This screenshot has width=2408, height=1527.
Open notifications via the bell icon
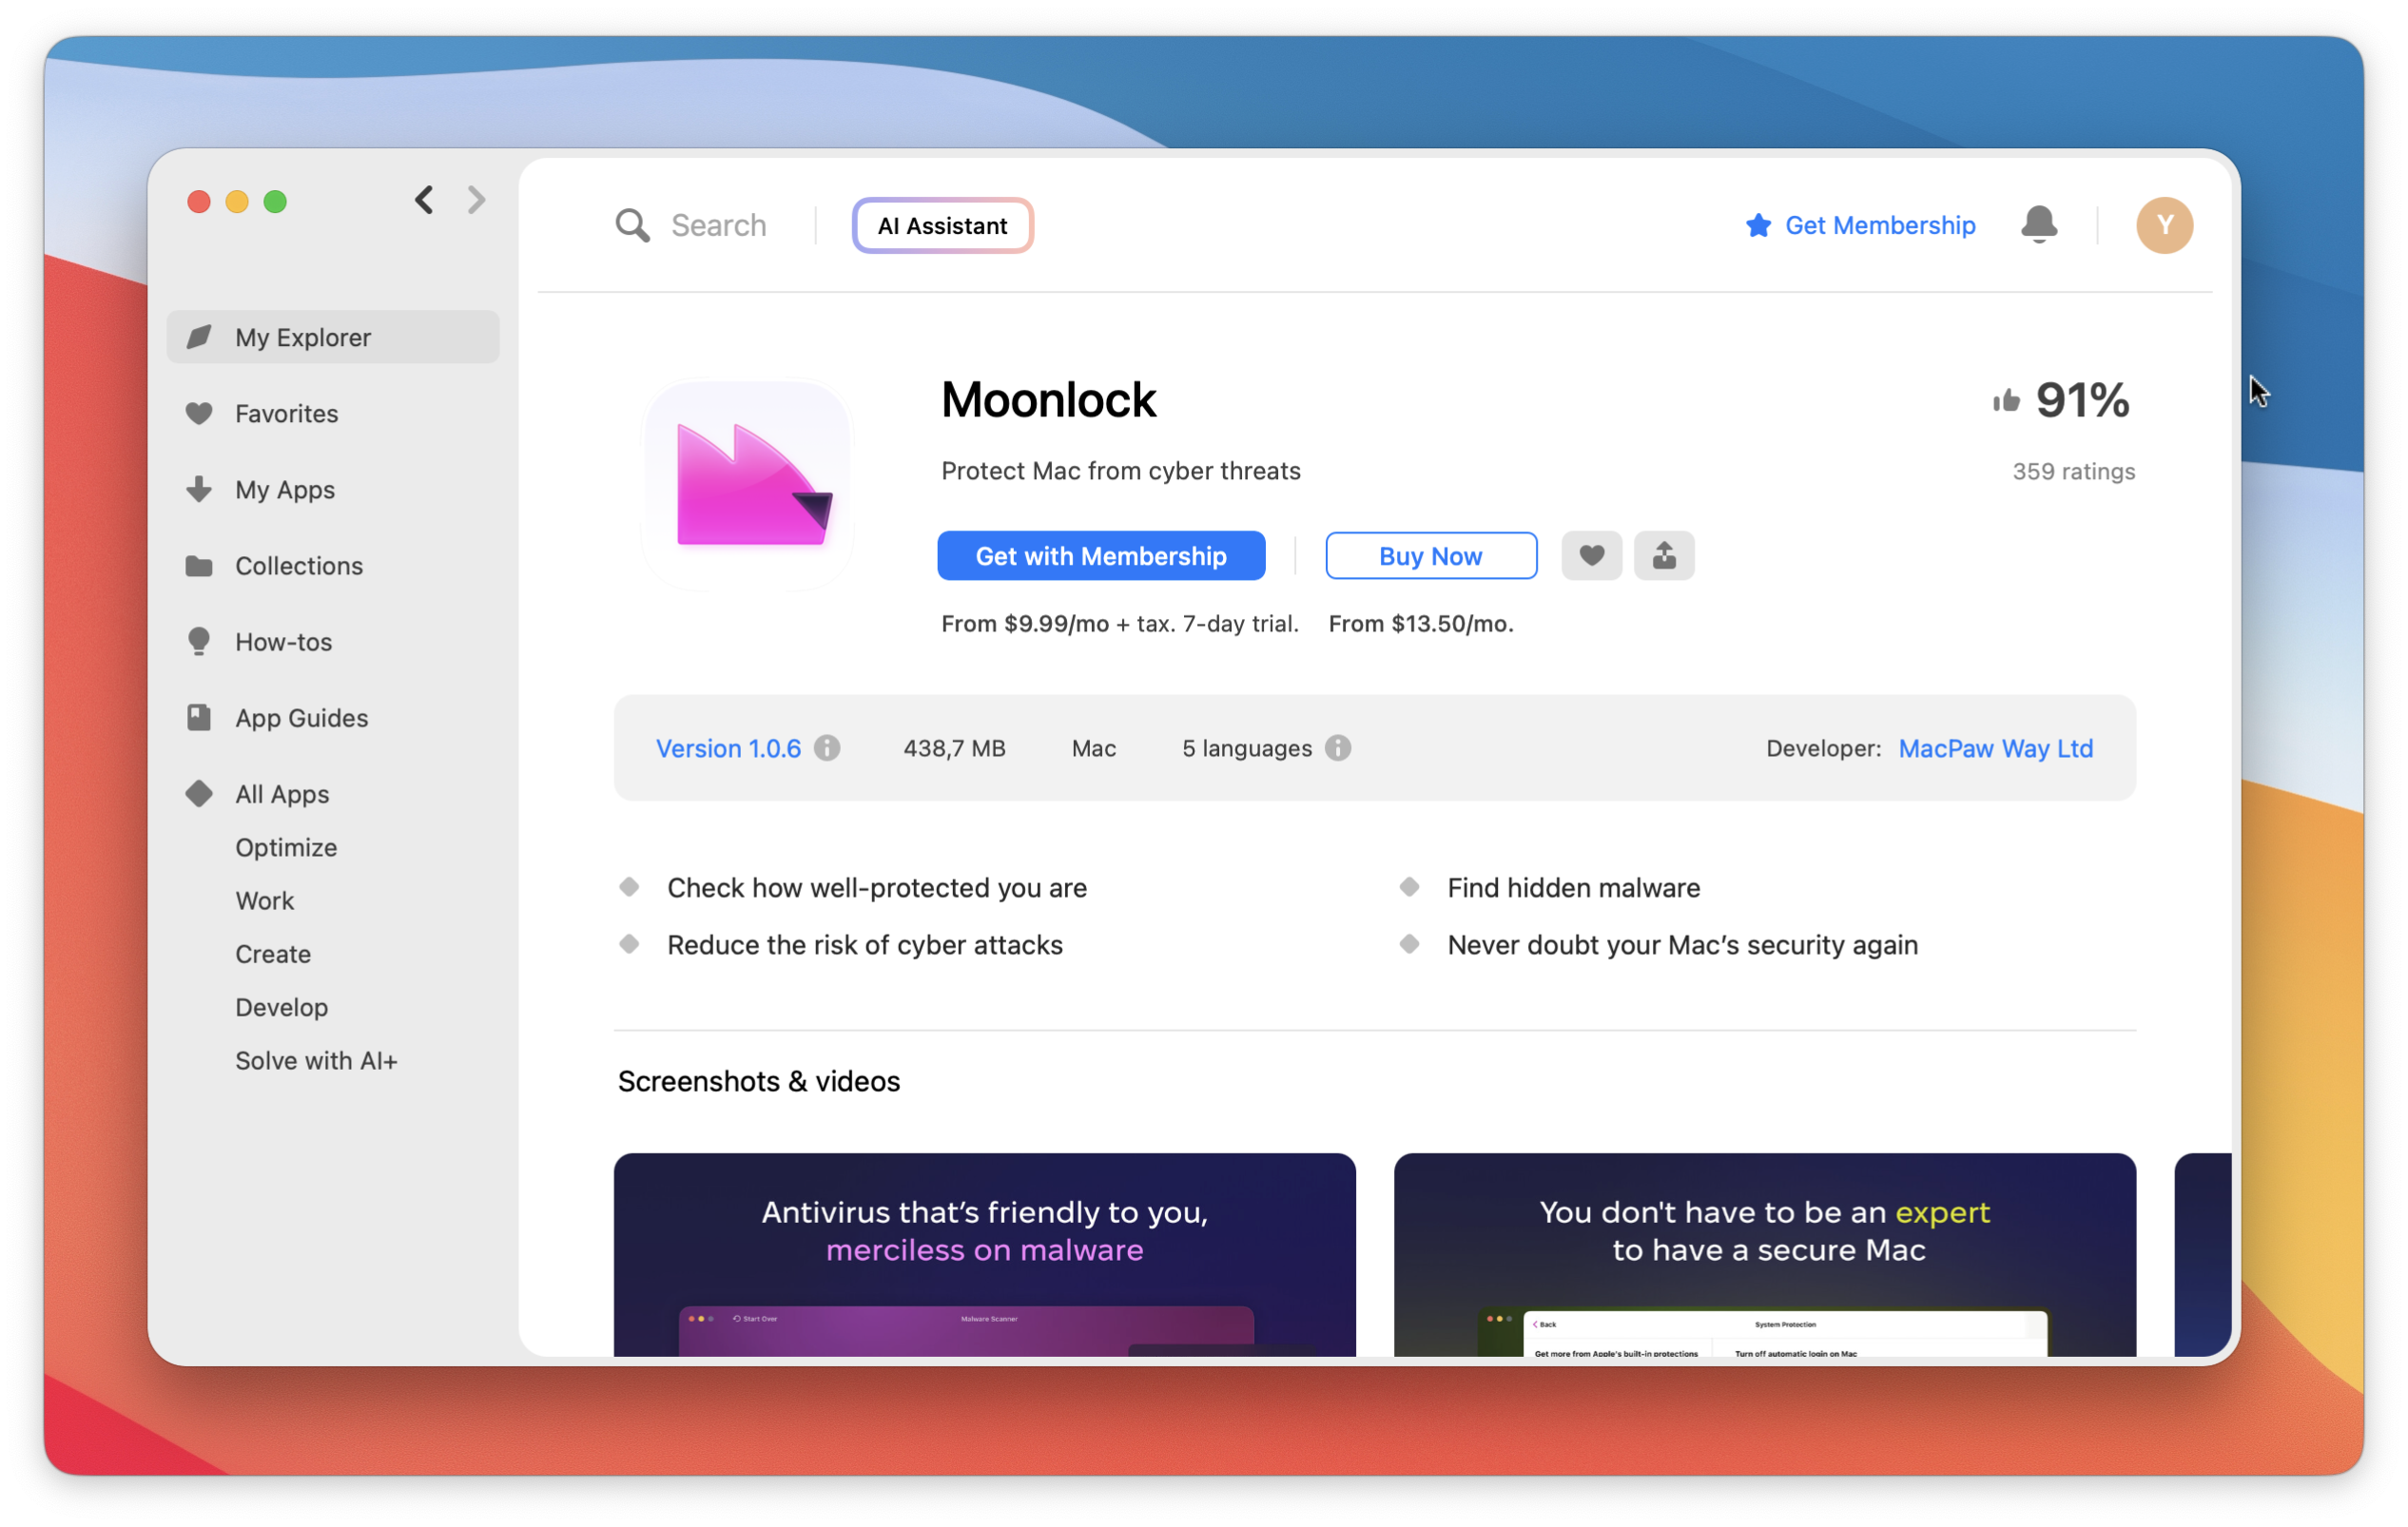click(2038, 225)
